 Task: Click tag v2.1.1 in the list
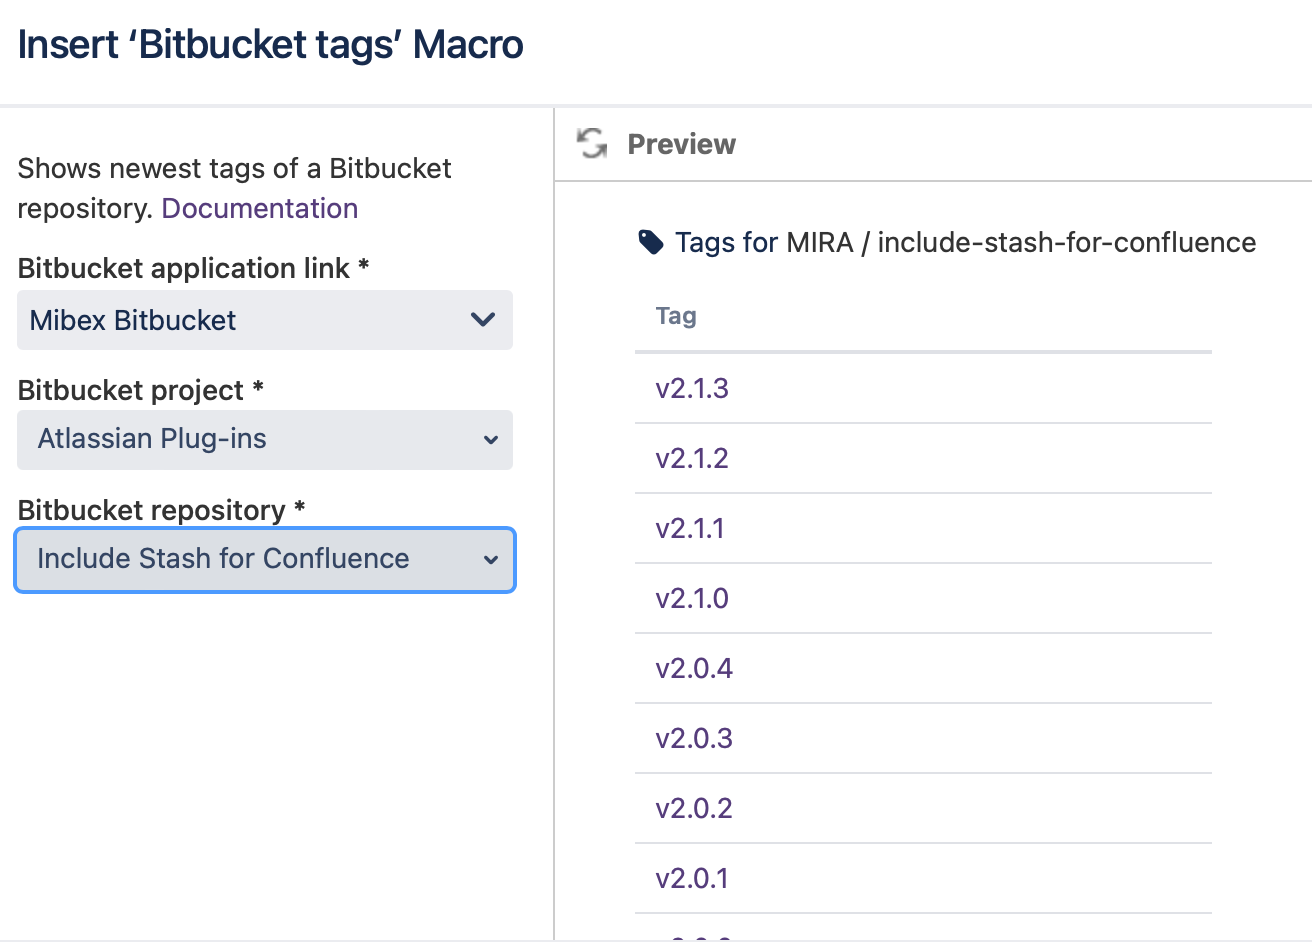click(x=690, y=528)
